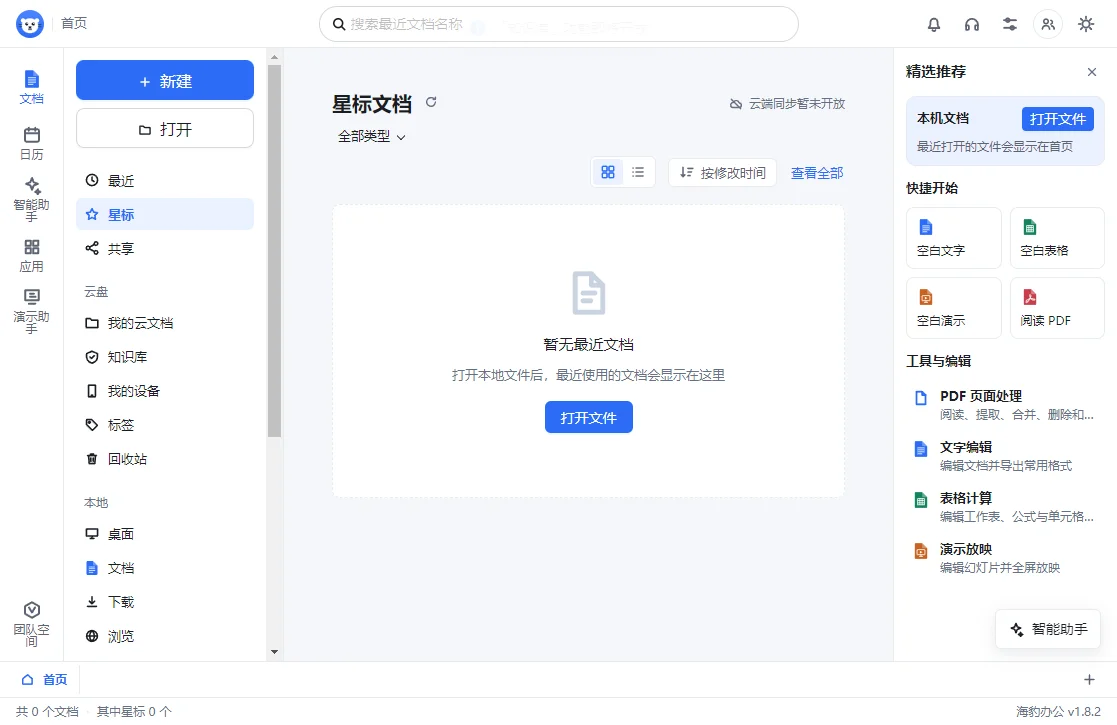Open the 按修改时间 sort dropdown
1117x725 pixels.
tap(722, 172)
